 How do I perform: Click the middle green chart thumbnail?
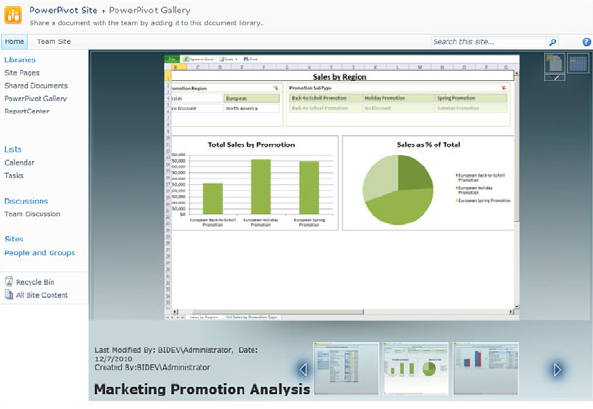pyautogui.click(x=416, y=369)
